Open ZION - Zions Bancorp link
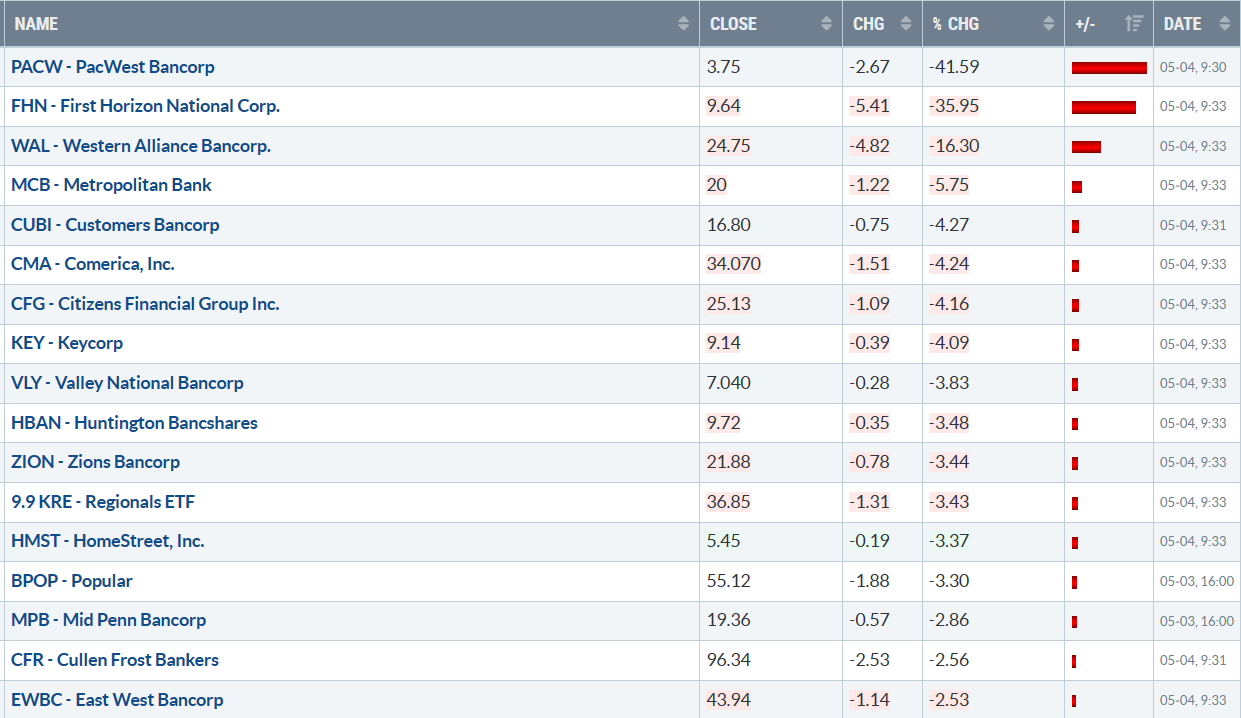Image resolution: width=1241 pixels, height=718 pixels. click(x=96, y=462)
